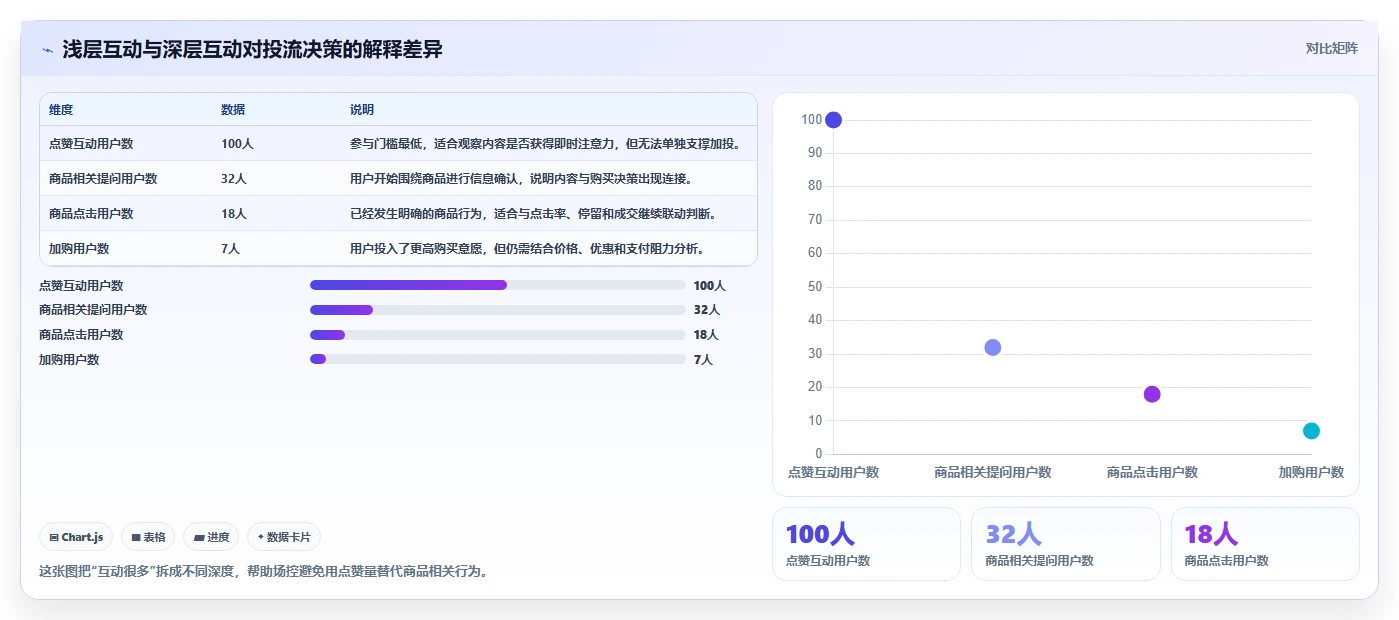Click the 100 data point on the chart
Screen dimensions: 1399x620
click(x=833, y=120)
